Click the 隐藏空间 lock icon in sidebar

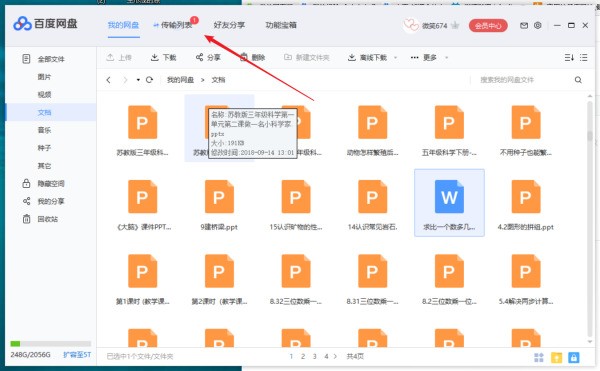tap(26, 183)
